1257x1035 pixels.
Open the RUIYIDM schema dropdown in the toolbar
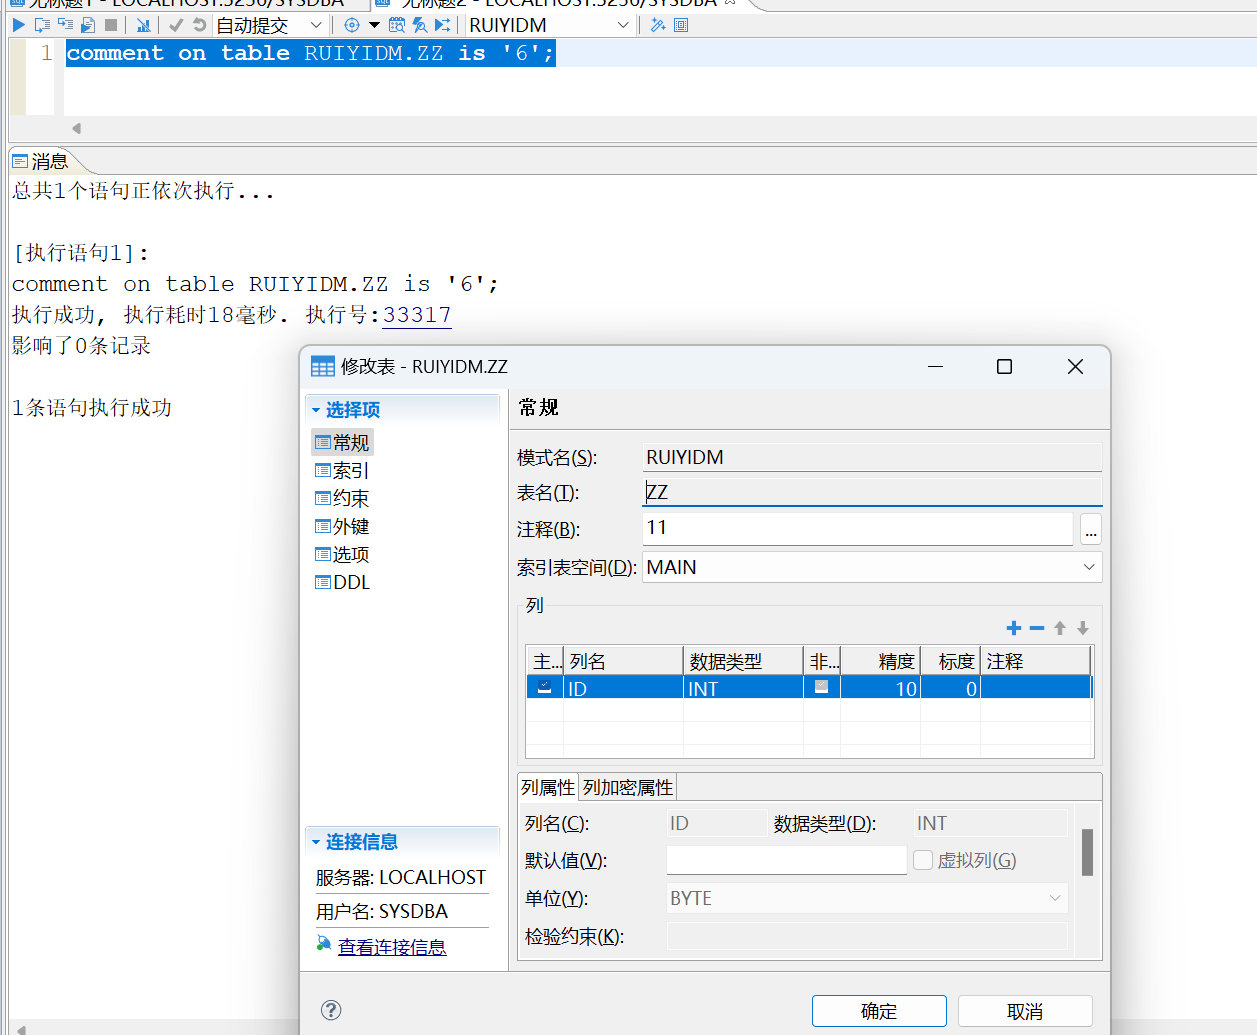point(549,25)
